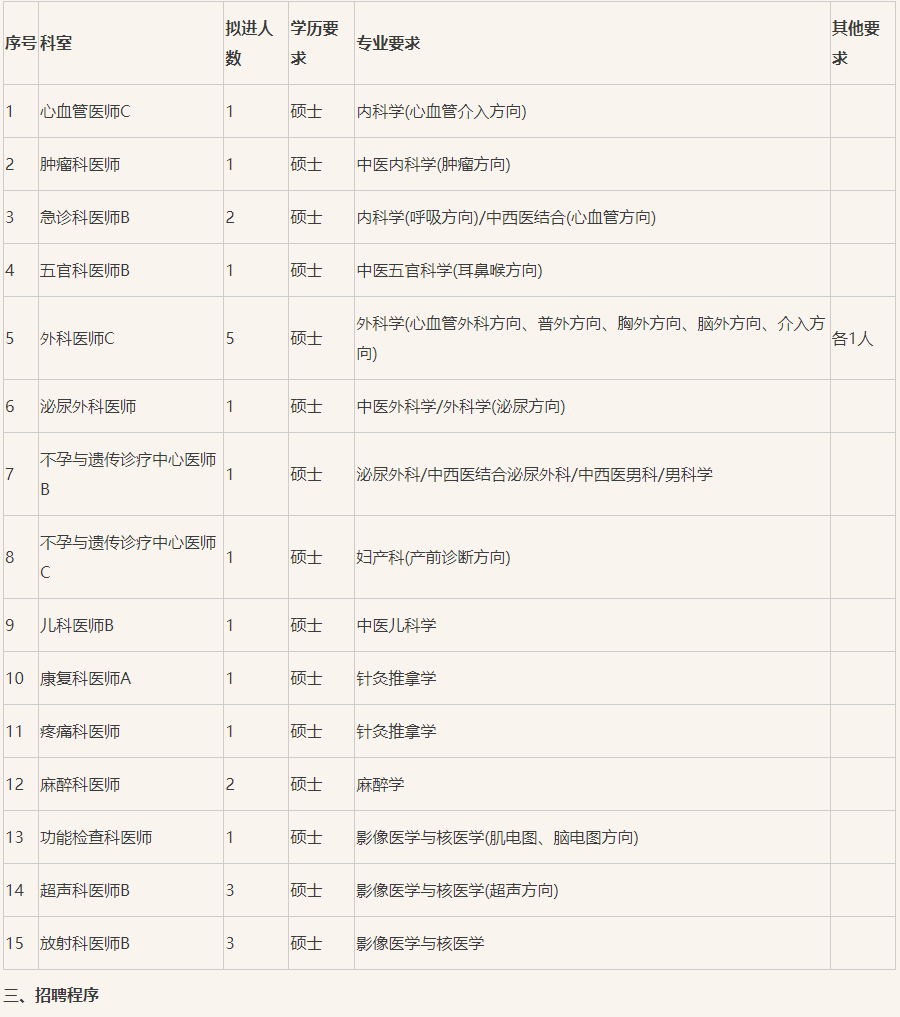
Task: Click the 三、招聘程序 section heading
Action: pos(51,995)
